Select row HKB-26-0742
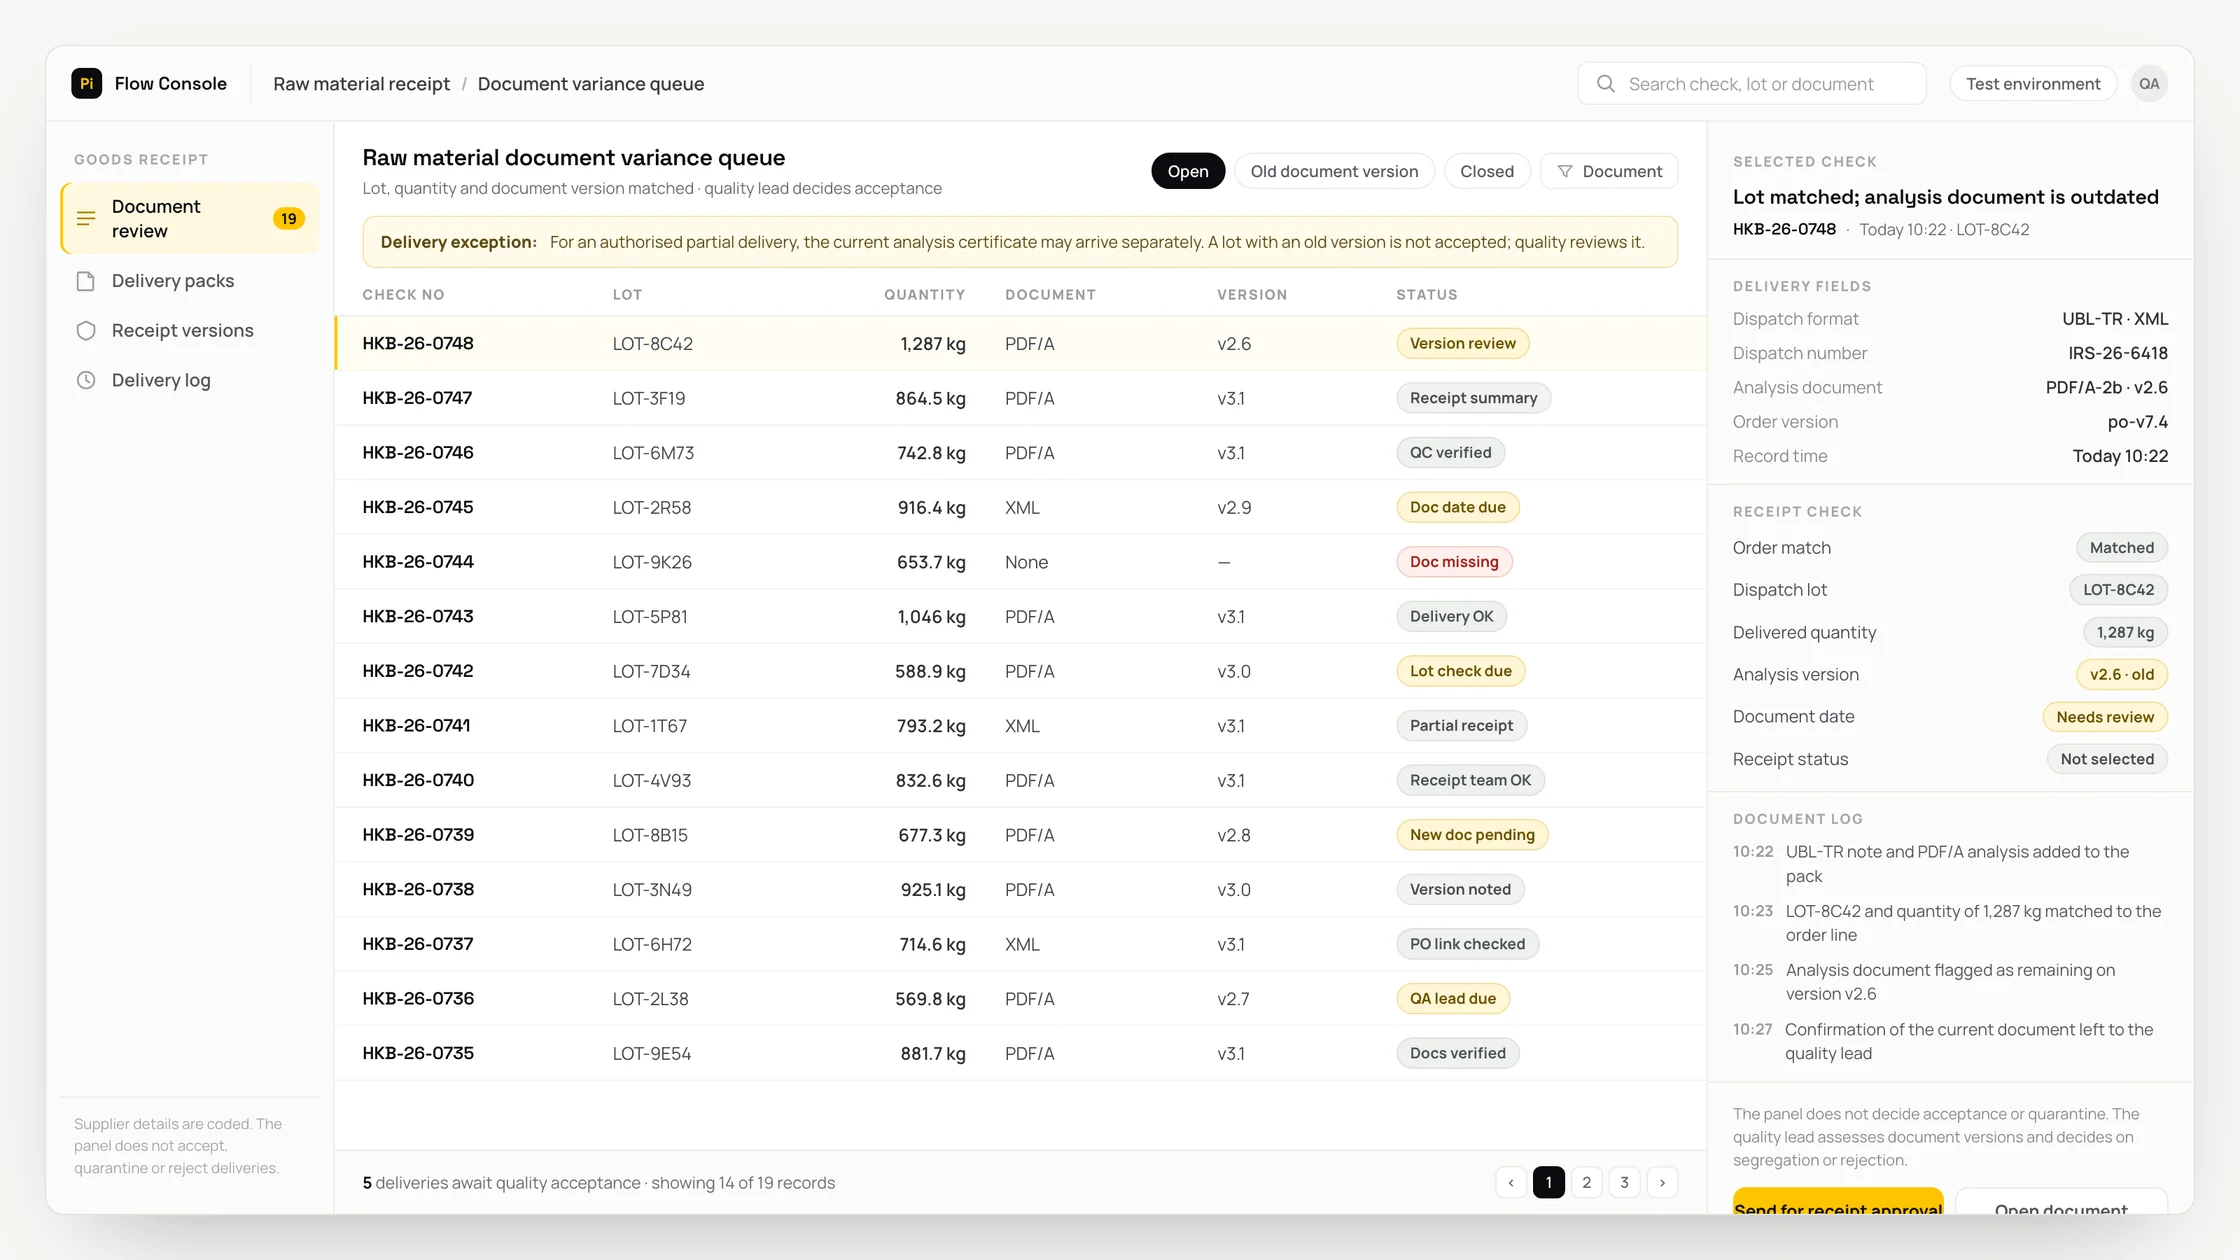Screen dimensions: 2240x1260 (x=1020, y=671)
